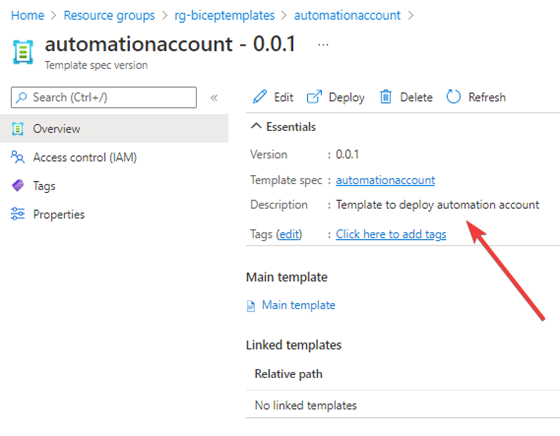The height and width of the screenshot is (436, 560).
Task: Click Deploy in the toolbar
Action: coord(336,97)
